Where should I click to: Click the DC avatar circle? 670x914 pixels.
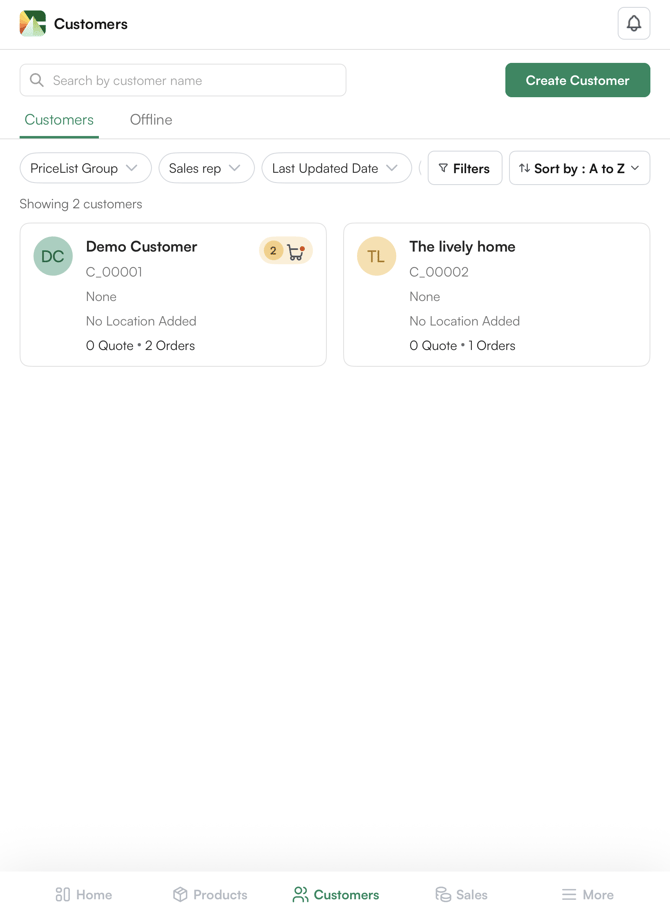pyautogui.click(x=53, y=256)
